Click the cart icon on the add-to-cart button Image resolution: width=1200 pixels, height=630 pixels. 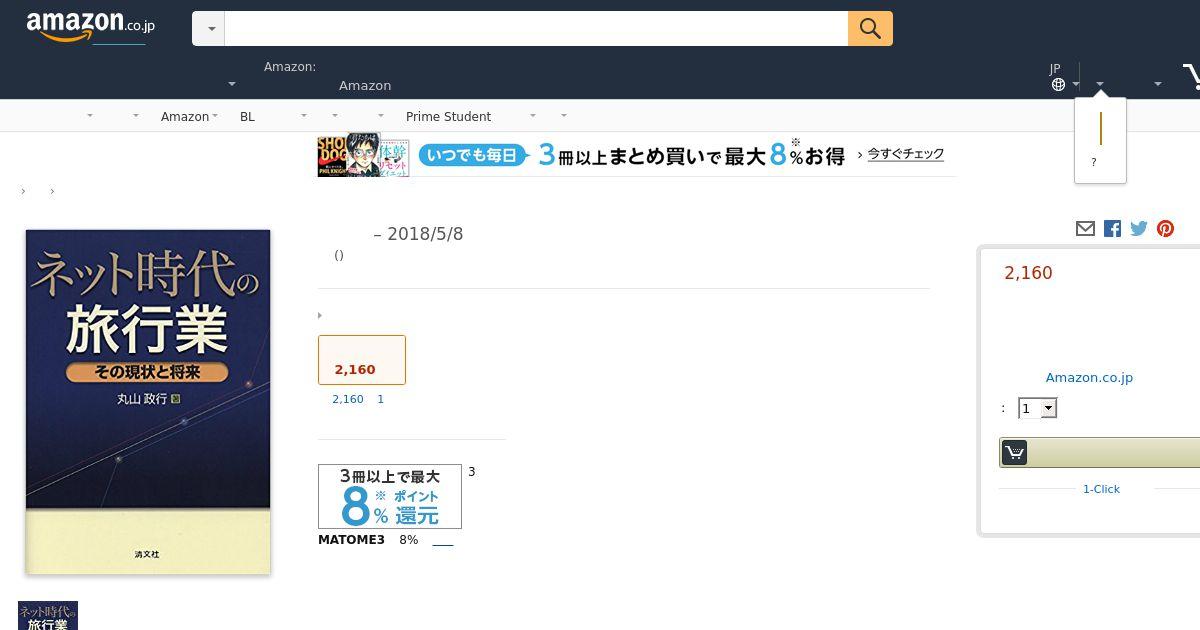(x=1014, y=453)
